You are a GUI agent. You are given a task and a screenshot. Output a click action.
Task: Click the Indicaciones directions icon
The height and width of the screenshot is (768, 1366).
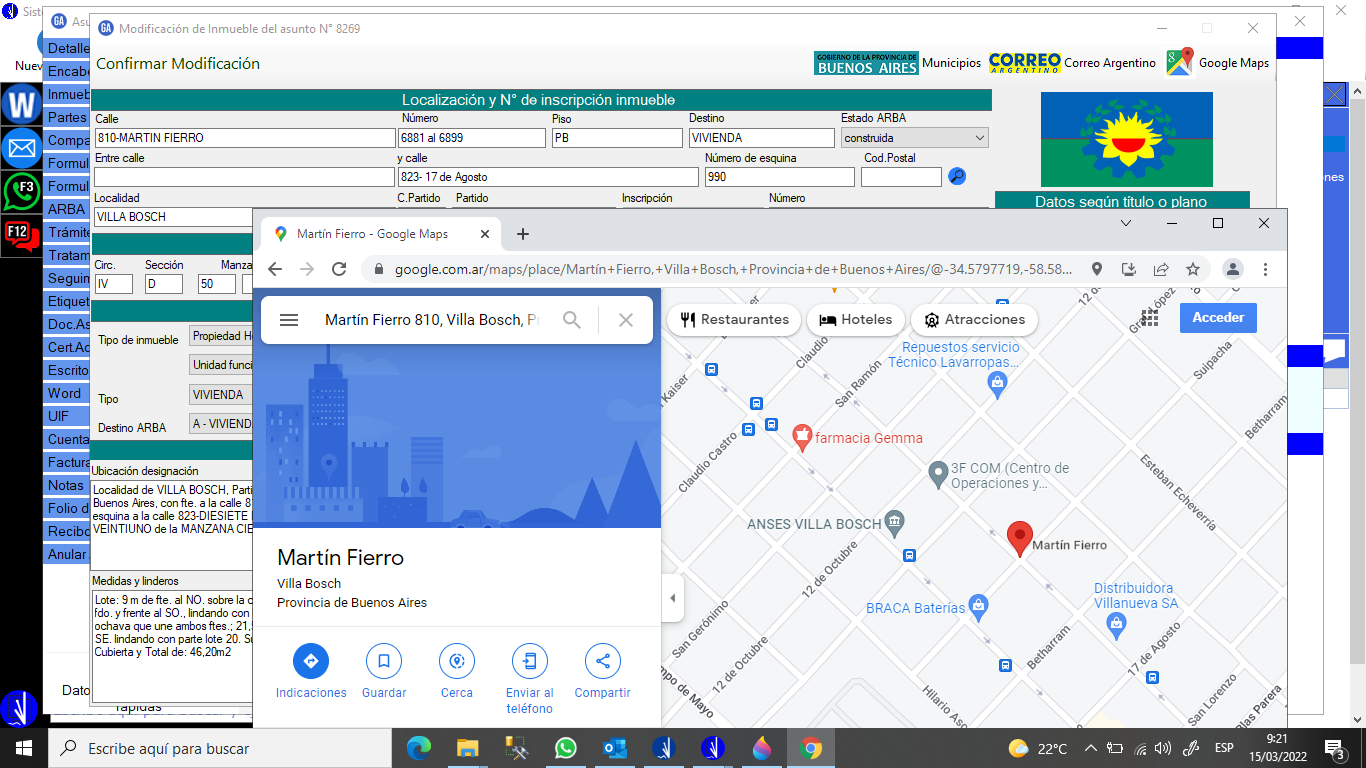(310, 661)
